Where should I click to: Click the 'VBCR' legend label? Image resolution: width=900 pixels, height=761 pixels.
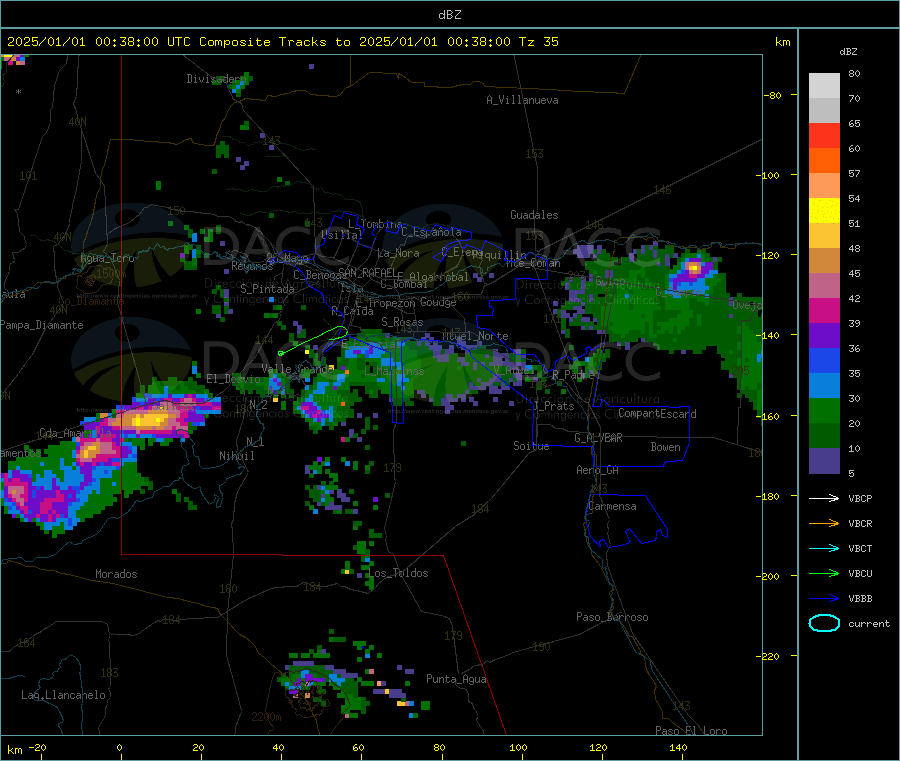860,523
